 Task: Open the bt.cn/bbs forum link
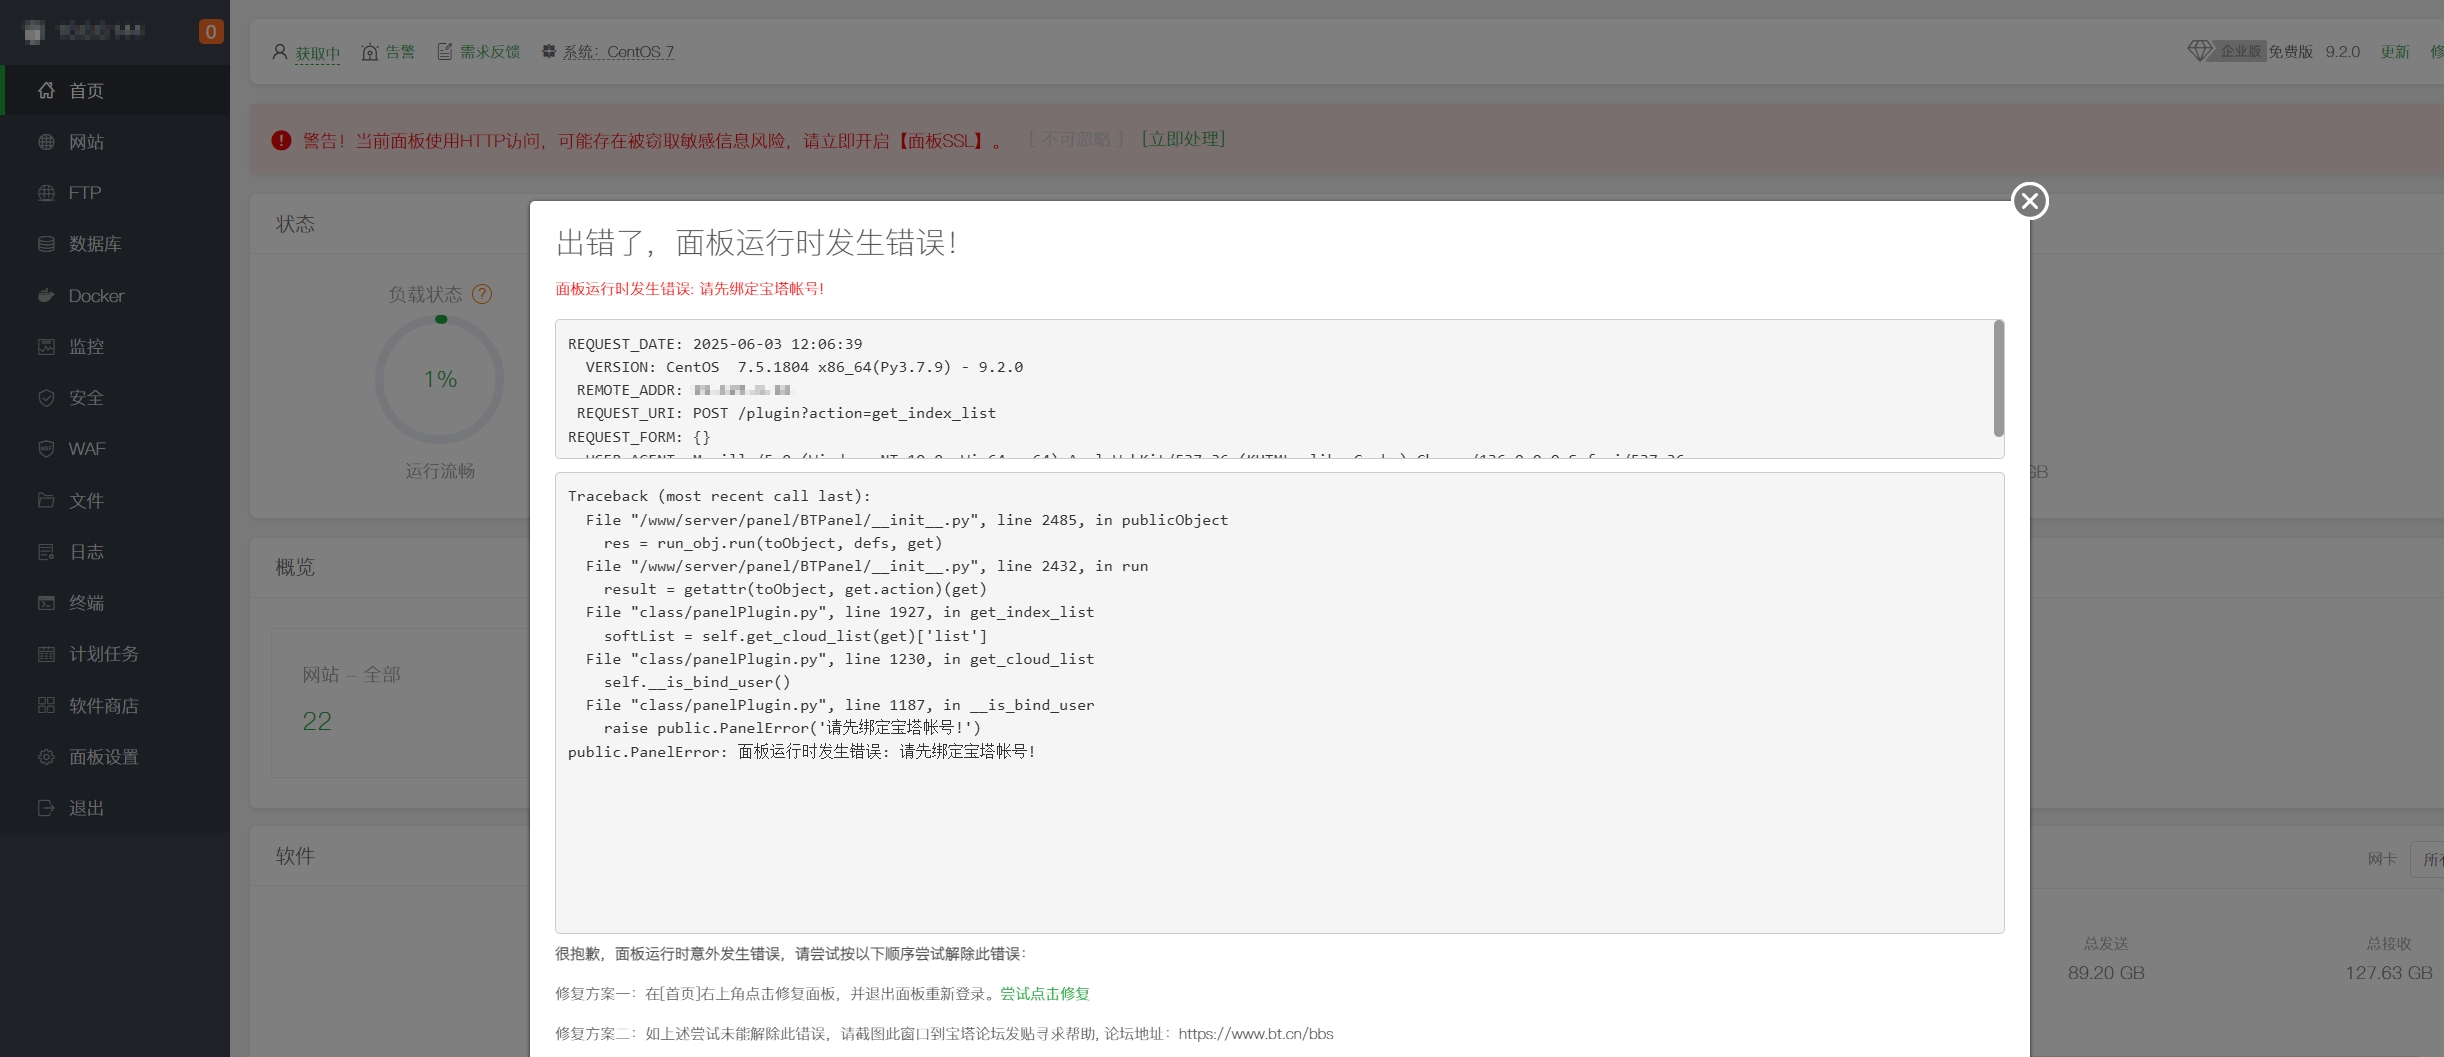1256,1034
